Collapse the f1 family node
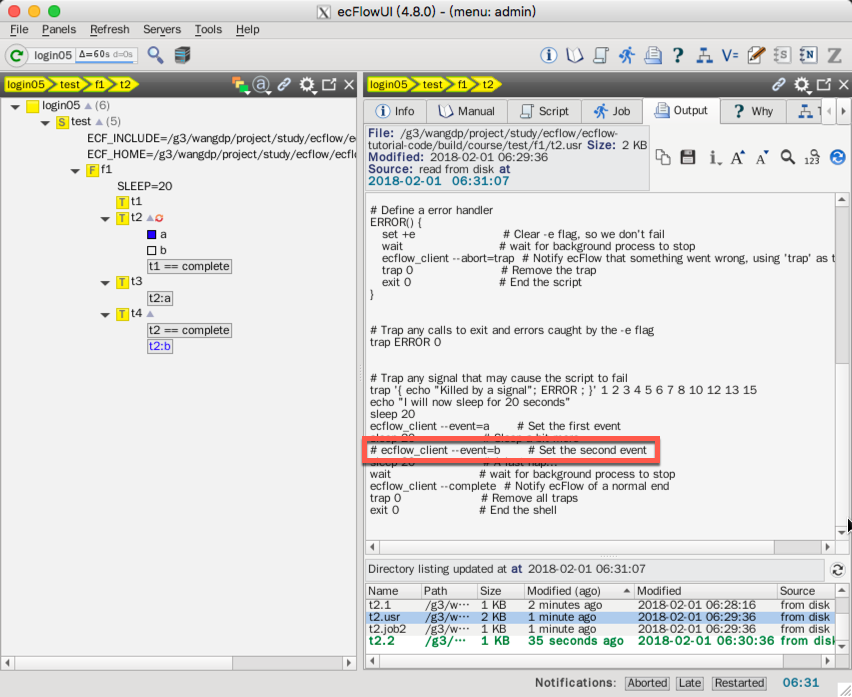Viewport: 852px width, 697px height. coord(75,171)
